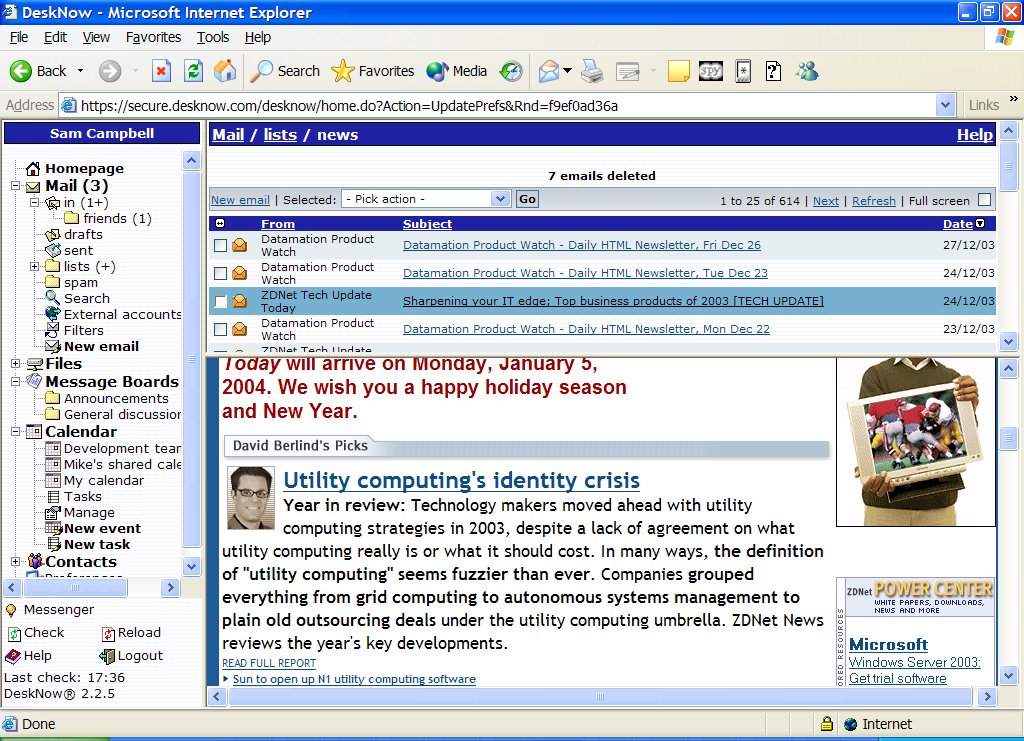Click the IE Home toolbar icon
This screenshot has width=1024, height=741.
click(x=225, y=71)
